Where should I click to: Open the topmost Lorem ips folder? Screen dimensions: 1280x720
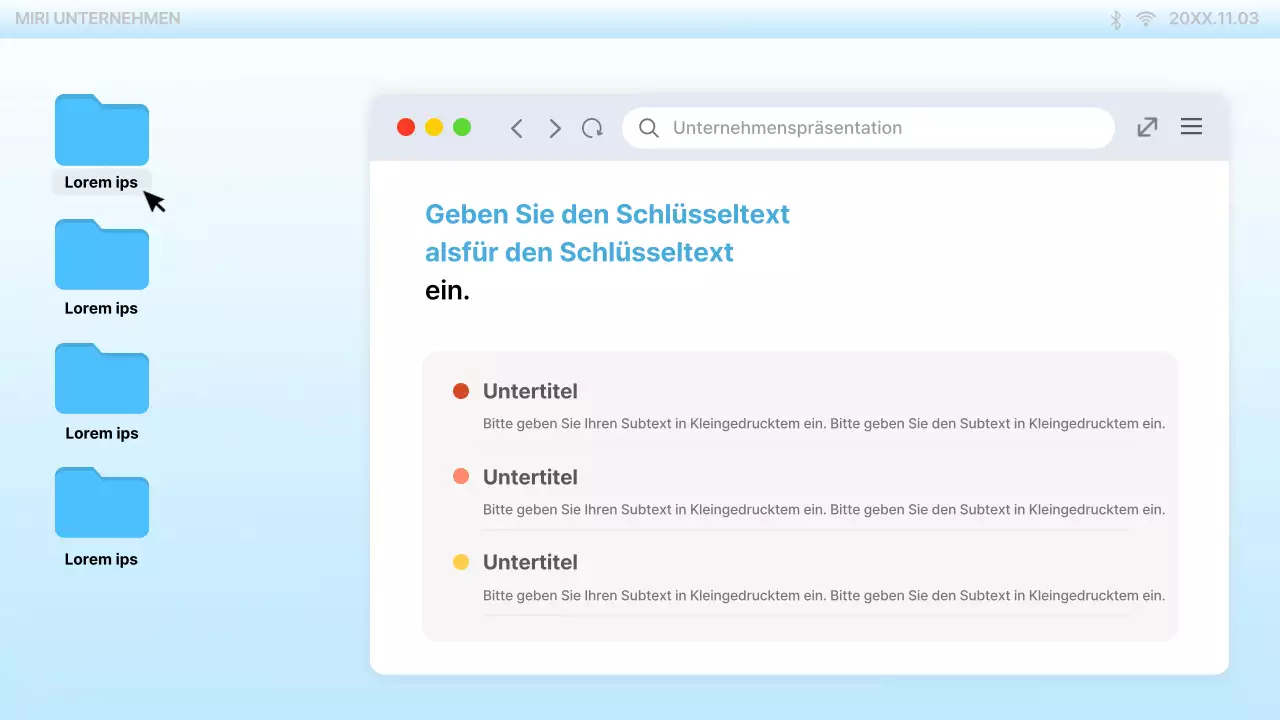click(x=101, y=130)
